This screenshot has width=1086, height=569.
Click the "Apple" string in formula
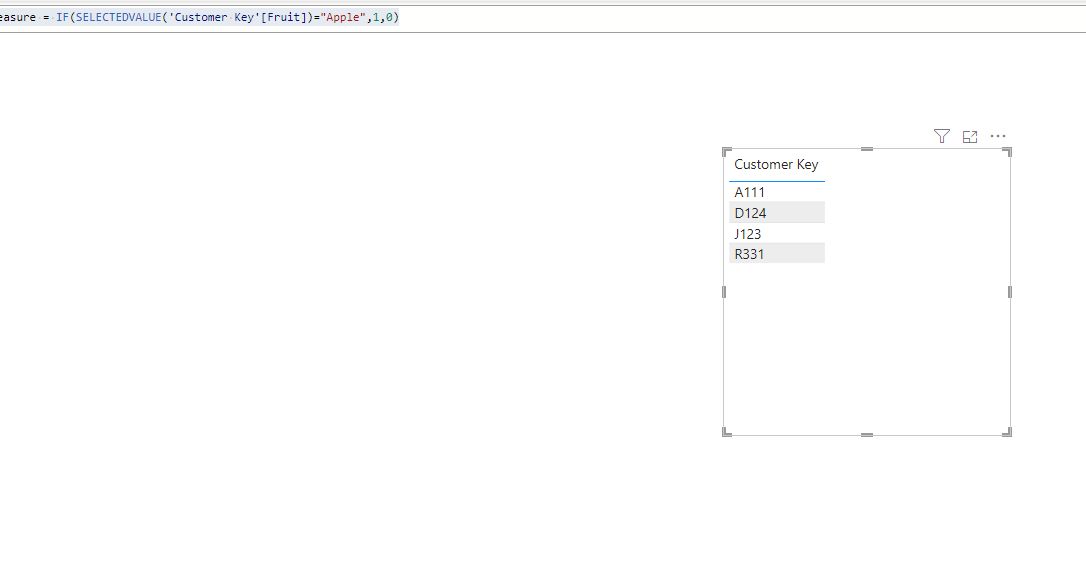tap(343, 17)
